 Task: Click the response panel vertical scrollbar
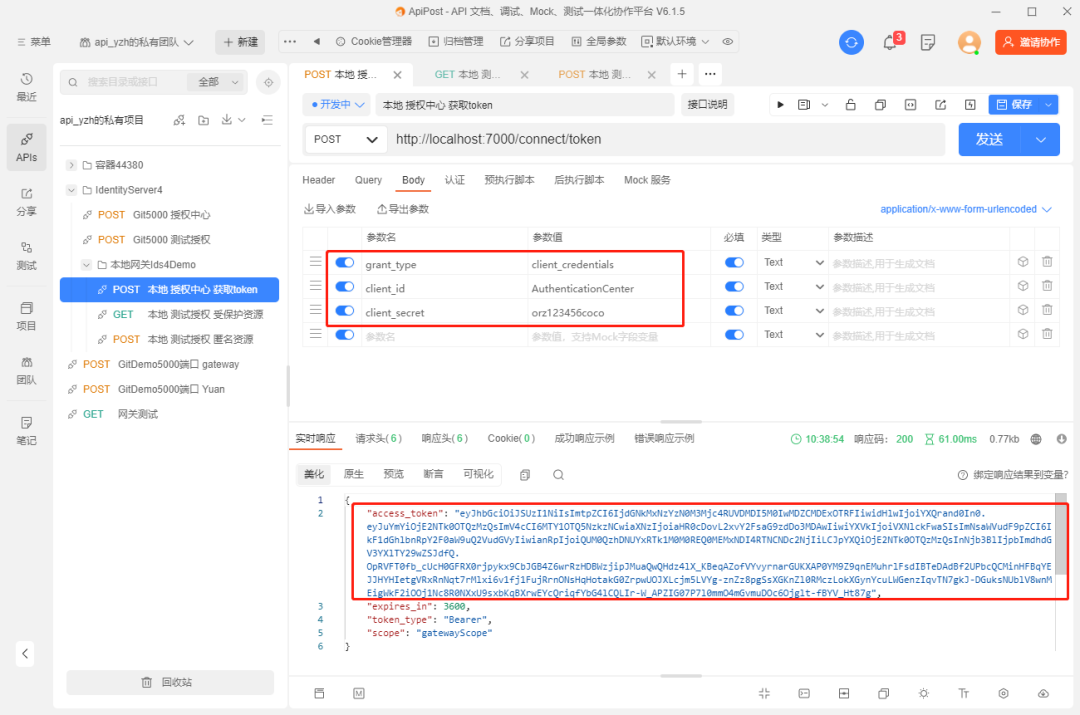coord(1061,534)
